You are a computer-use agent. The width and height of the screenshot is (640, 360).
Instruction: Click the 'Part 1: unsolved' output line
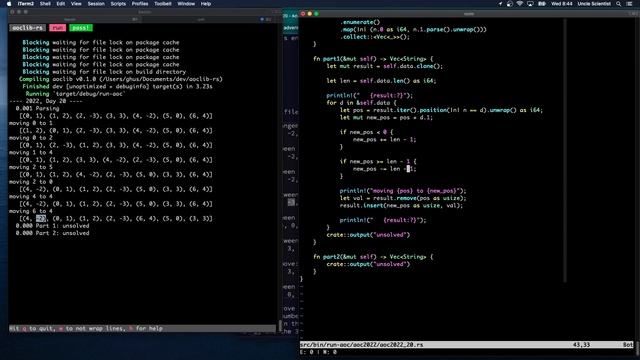click(52, 226)
